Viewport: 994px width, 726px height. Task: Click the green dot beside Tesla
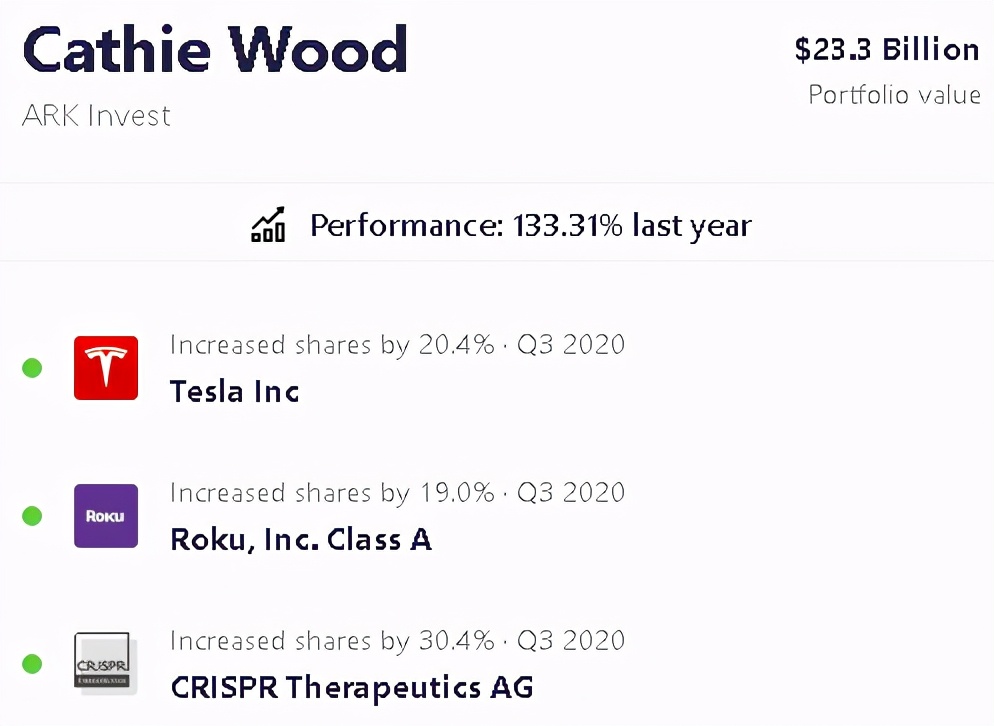pos(32,368)
